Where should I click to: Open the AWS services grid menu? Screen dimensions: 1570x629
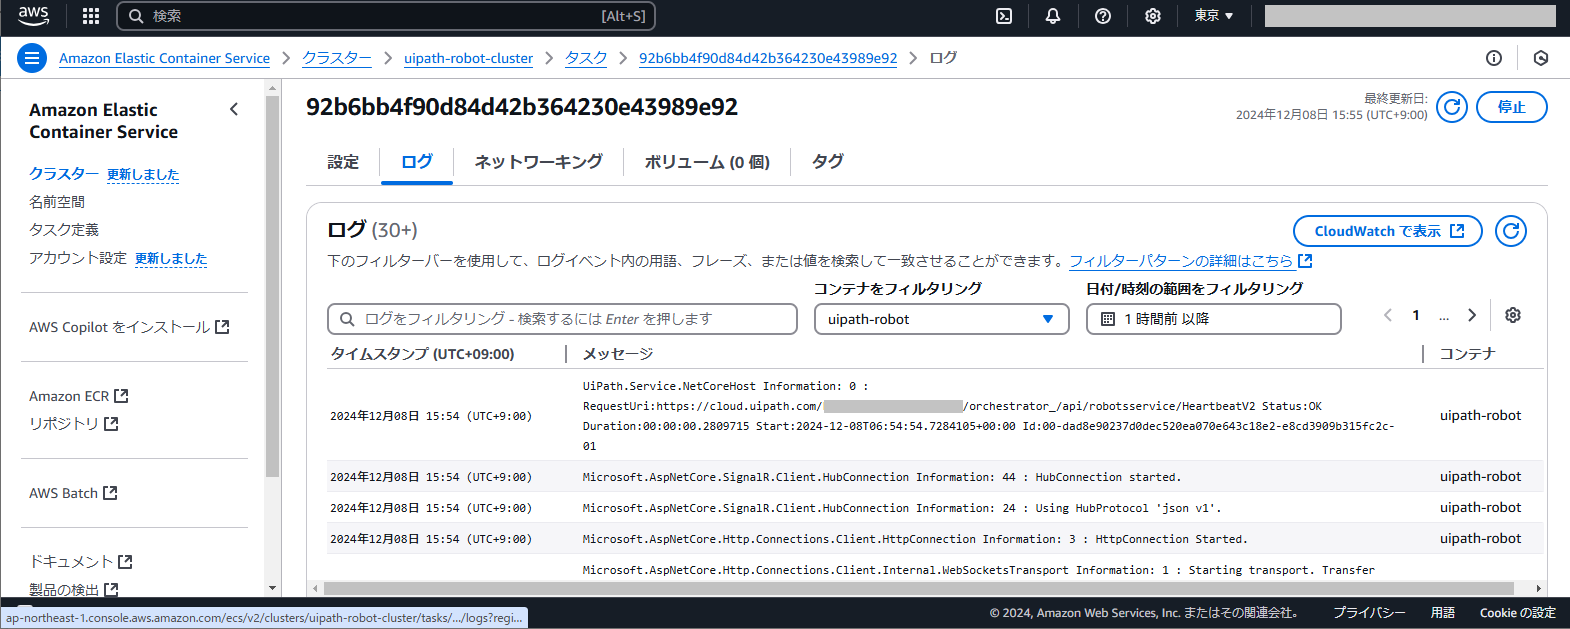(91, 16)
